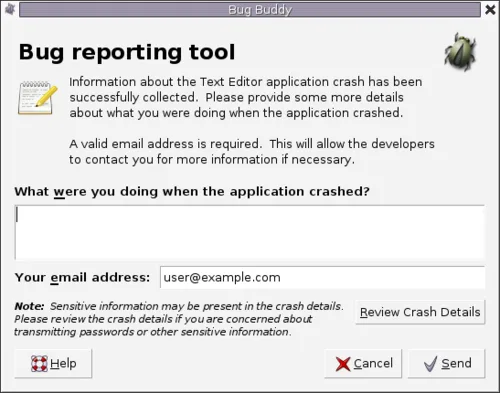The height and width of the screenshot is (393, 500).
Task: Click the email address field
Action: [322, 277]
